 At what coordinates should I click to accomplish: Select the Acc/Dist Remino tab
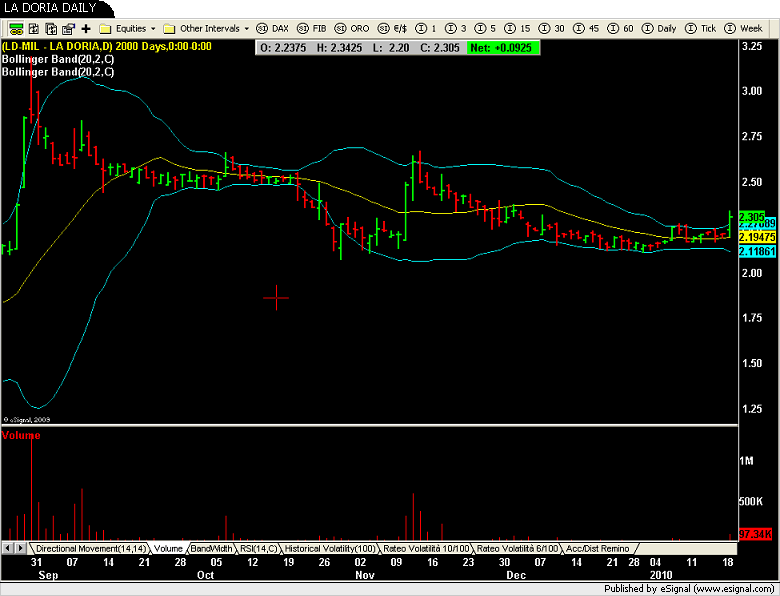click(x=598, y=549)
